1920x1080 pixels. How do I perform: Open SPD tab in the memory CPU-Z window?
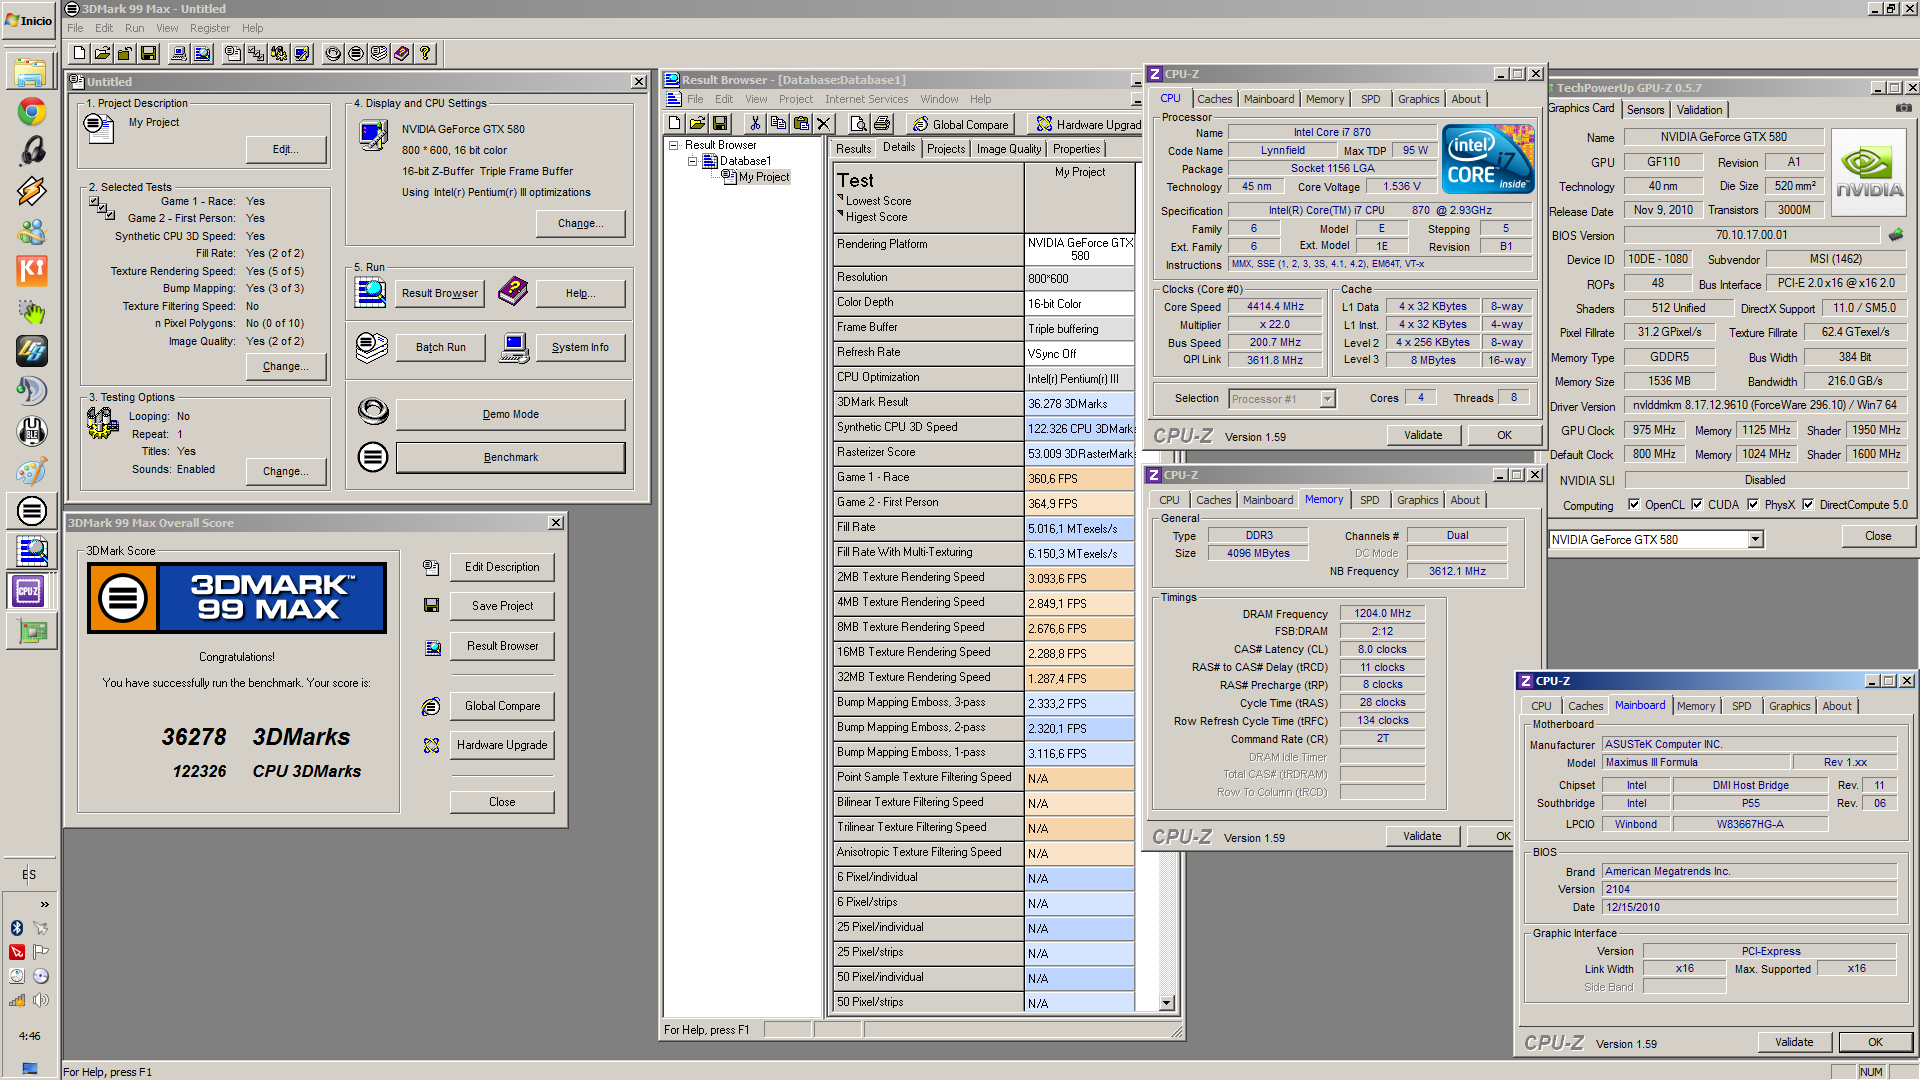tap(1369, 500)
